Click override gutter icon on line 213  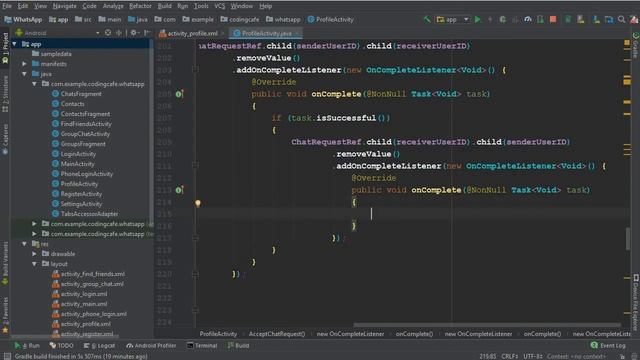point(179,190)
